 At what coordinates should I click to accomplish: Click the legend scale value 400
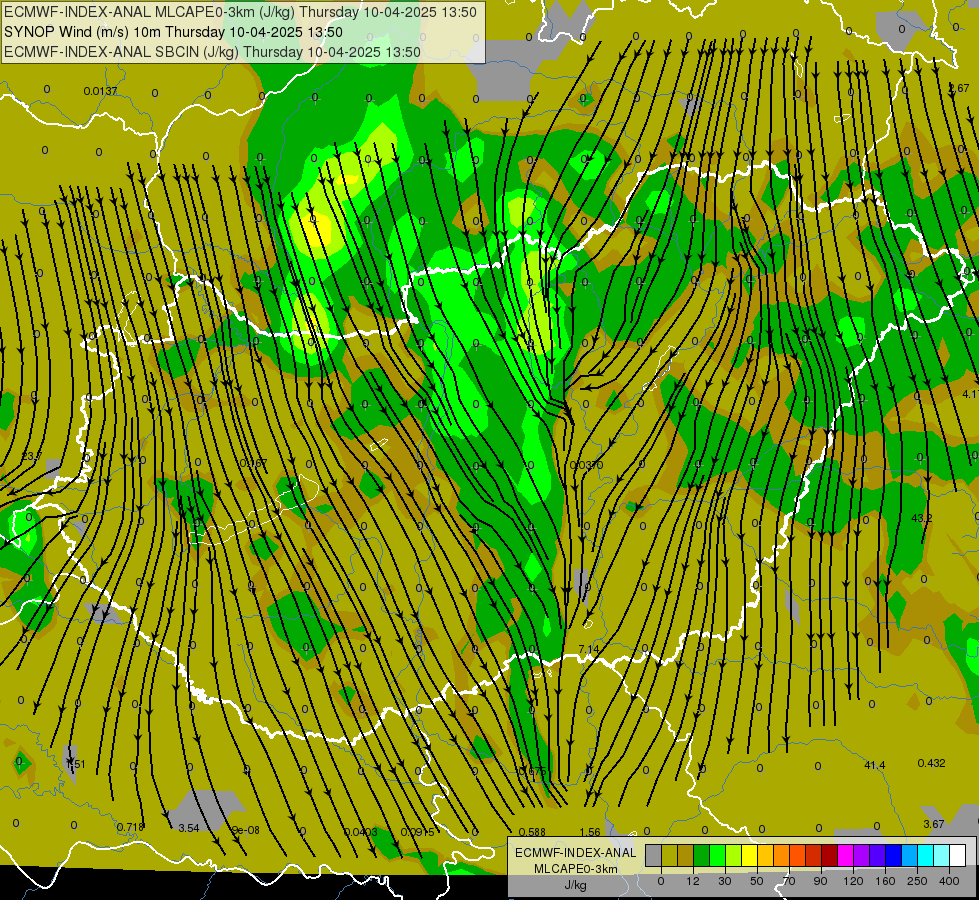(949, 881)
